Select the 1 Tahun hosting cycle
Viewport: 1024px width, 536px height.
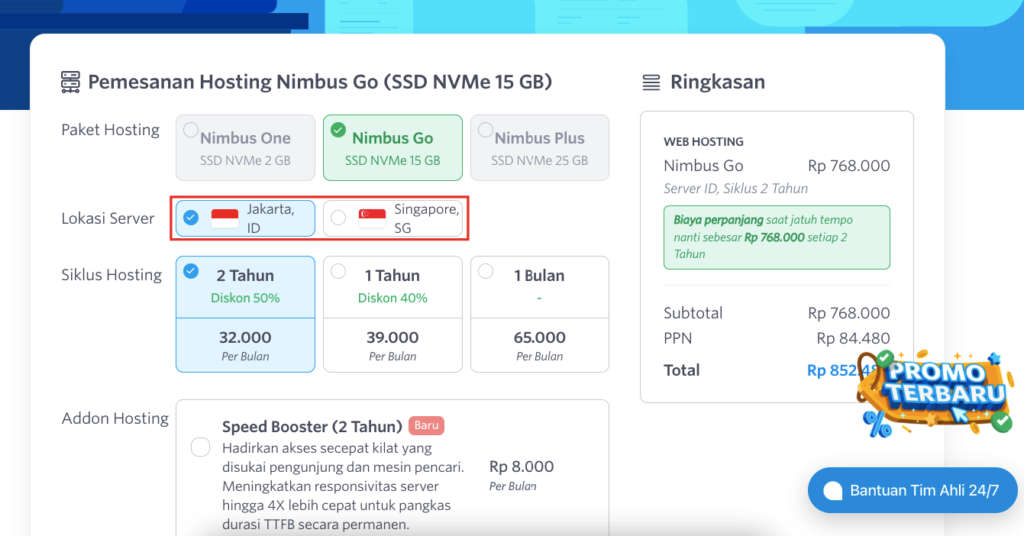(x=392, y=314)
